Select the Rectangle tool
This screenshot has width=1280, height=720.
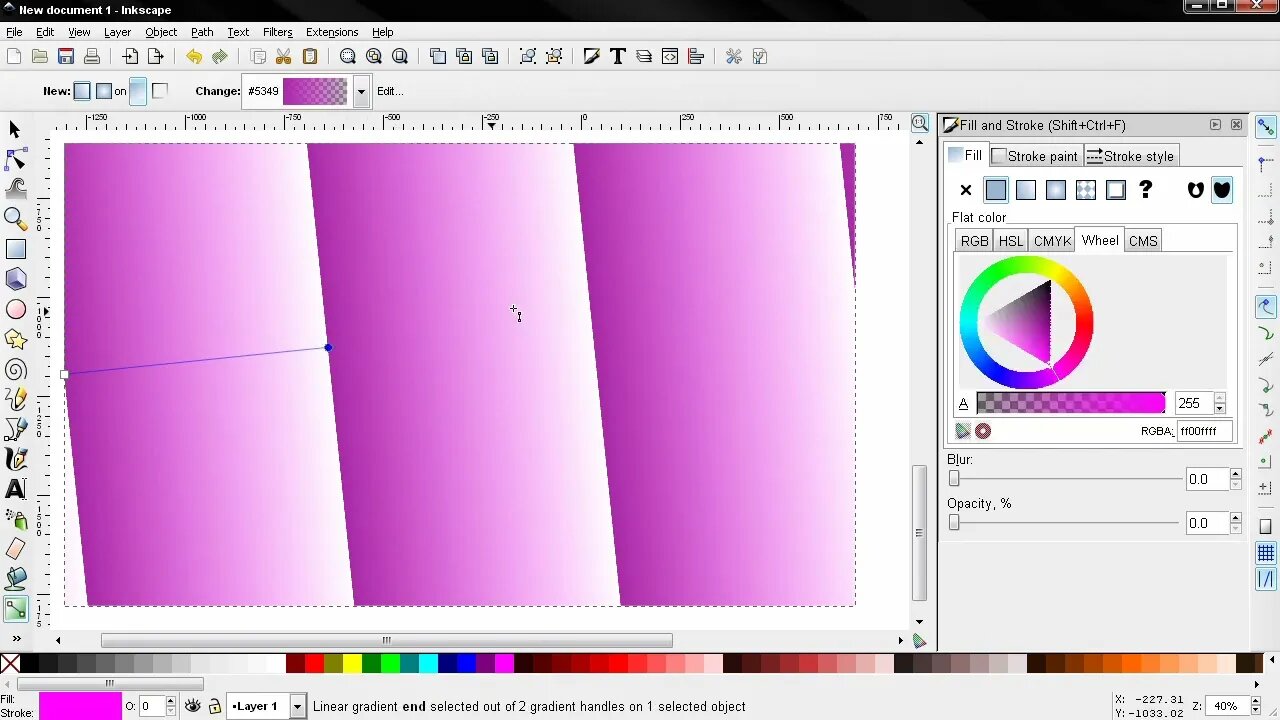click(x=15, y=249)
